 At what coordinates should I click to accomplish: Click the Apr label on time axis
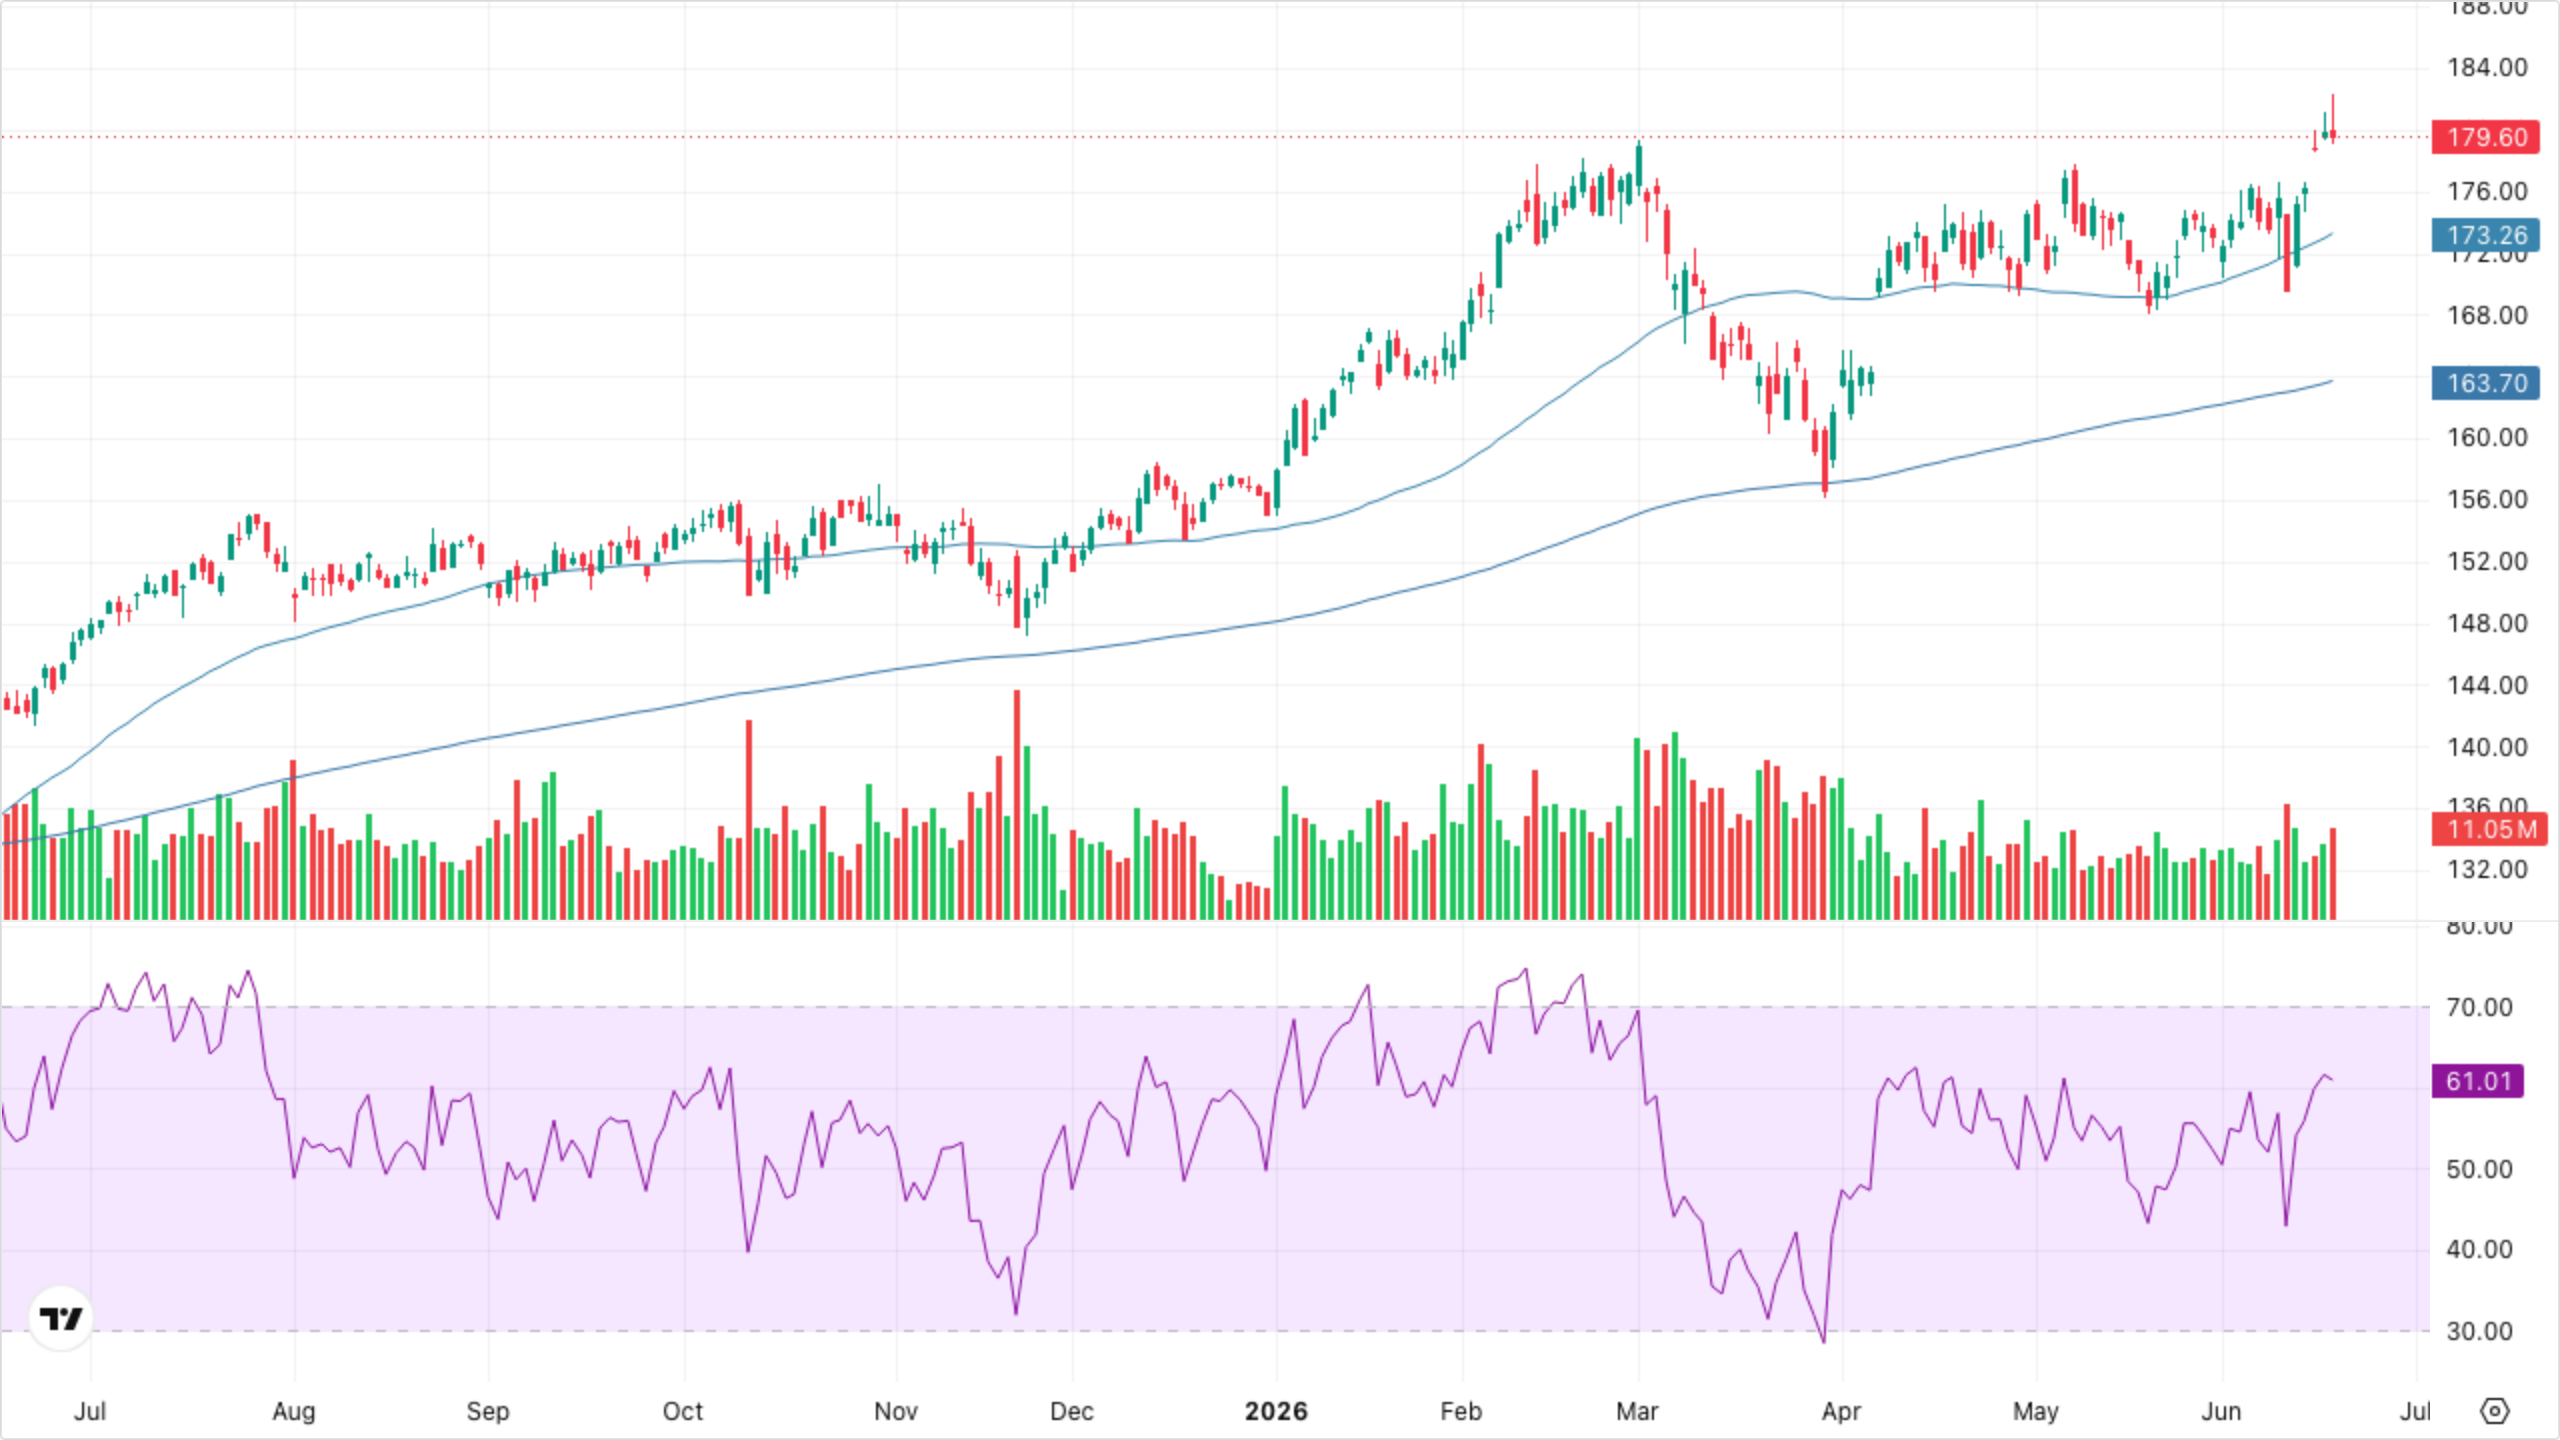pyautogui.click(x=1841, y=1411)
